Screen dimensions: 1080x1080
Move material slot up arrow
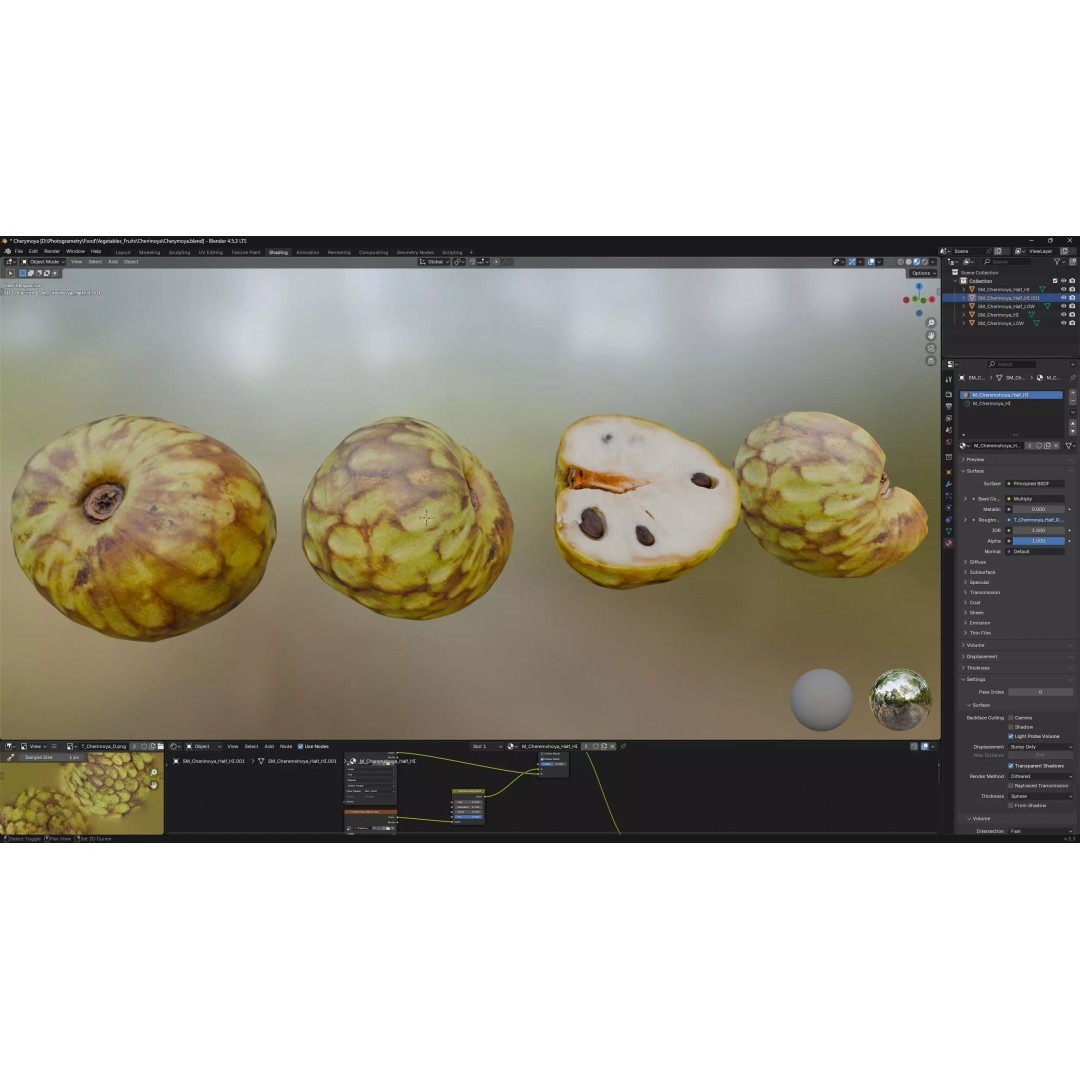click(1072, 424)
